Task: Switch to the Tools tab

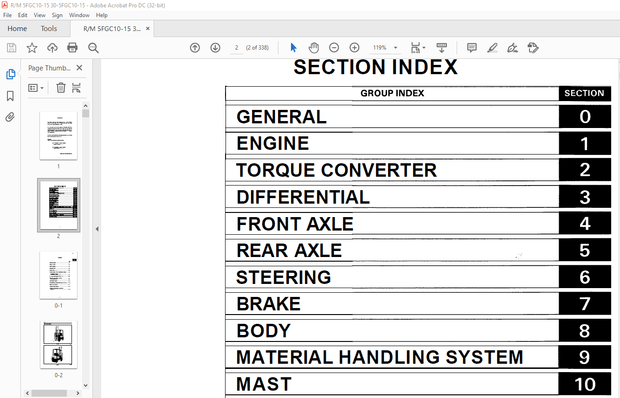Action: point(49,28)
